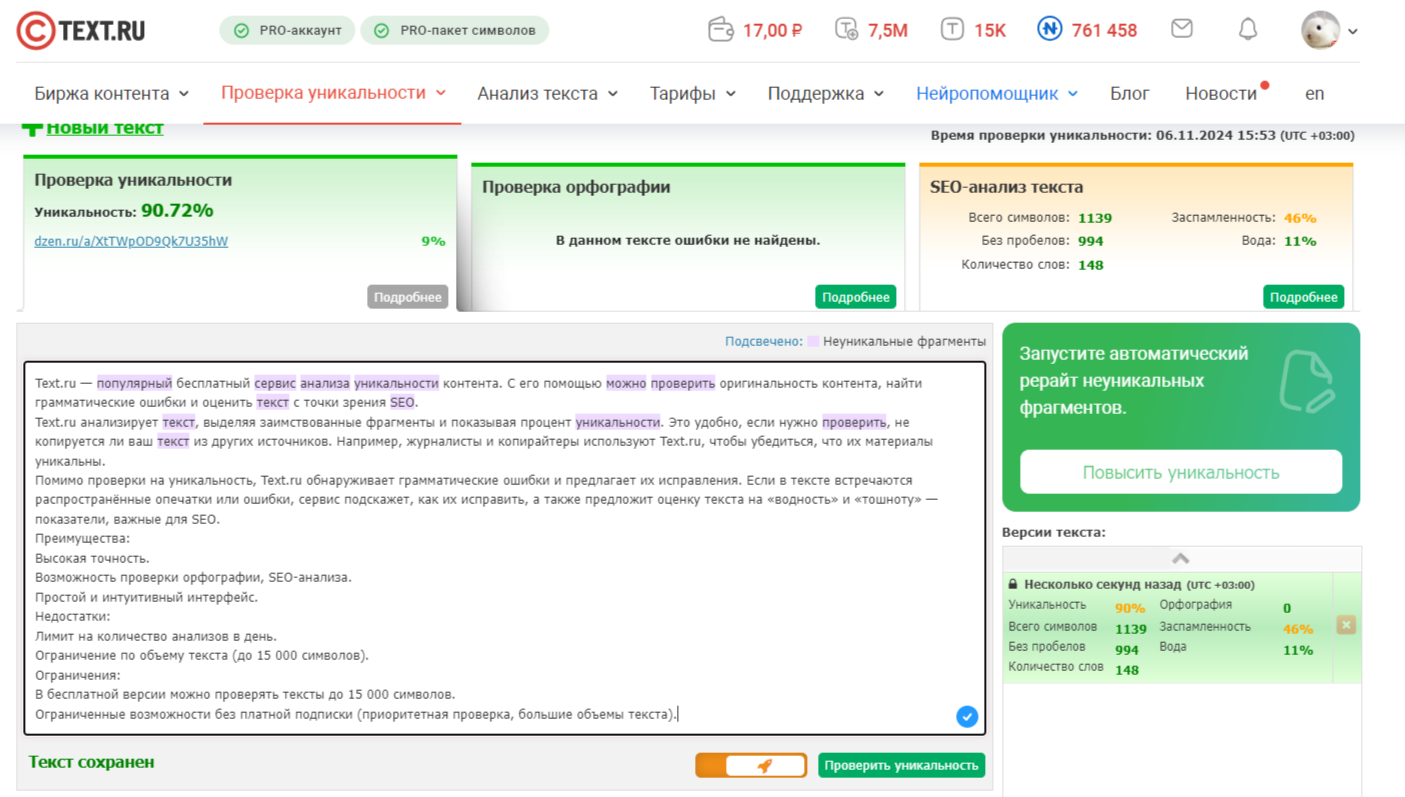
Task: Click the Несколько секунд назад version header
Action: point(1139,584)
